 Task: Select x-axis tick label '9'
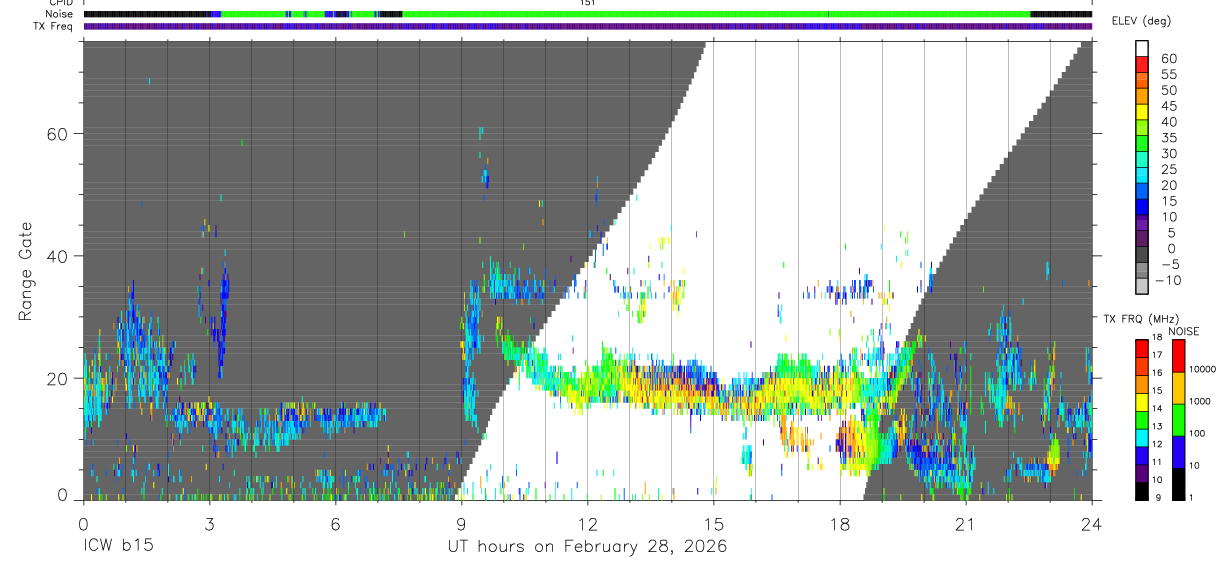click(461, 523)
